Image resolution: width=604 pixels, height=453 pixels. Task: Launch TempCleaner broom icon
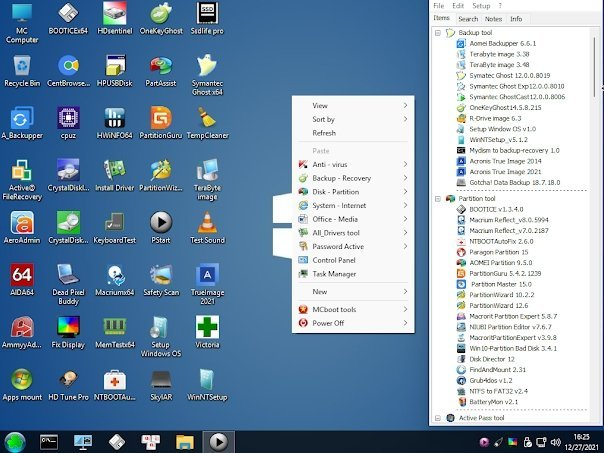point(207,123)
